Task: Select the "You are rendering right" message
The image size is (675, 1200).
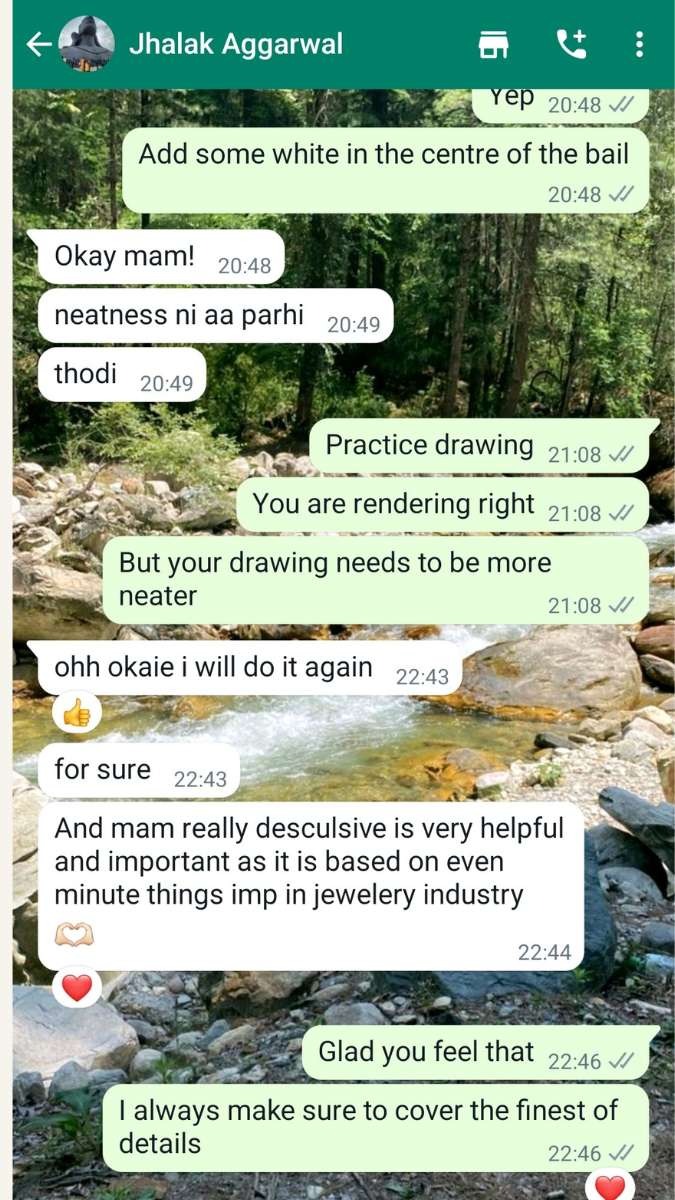Action: [x=443, y=505]
